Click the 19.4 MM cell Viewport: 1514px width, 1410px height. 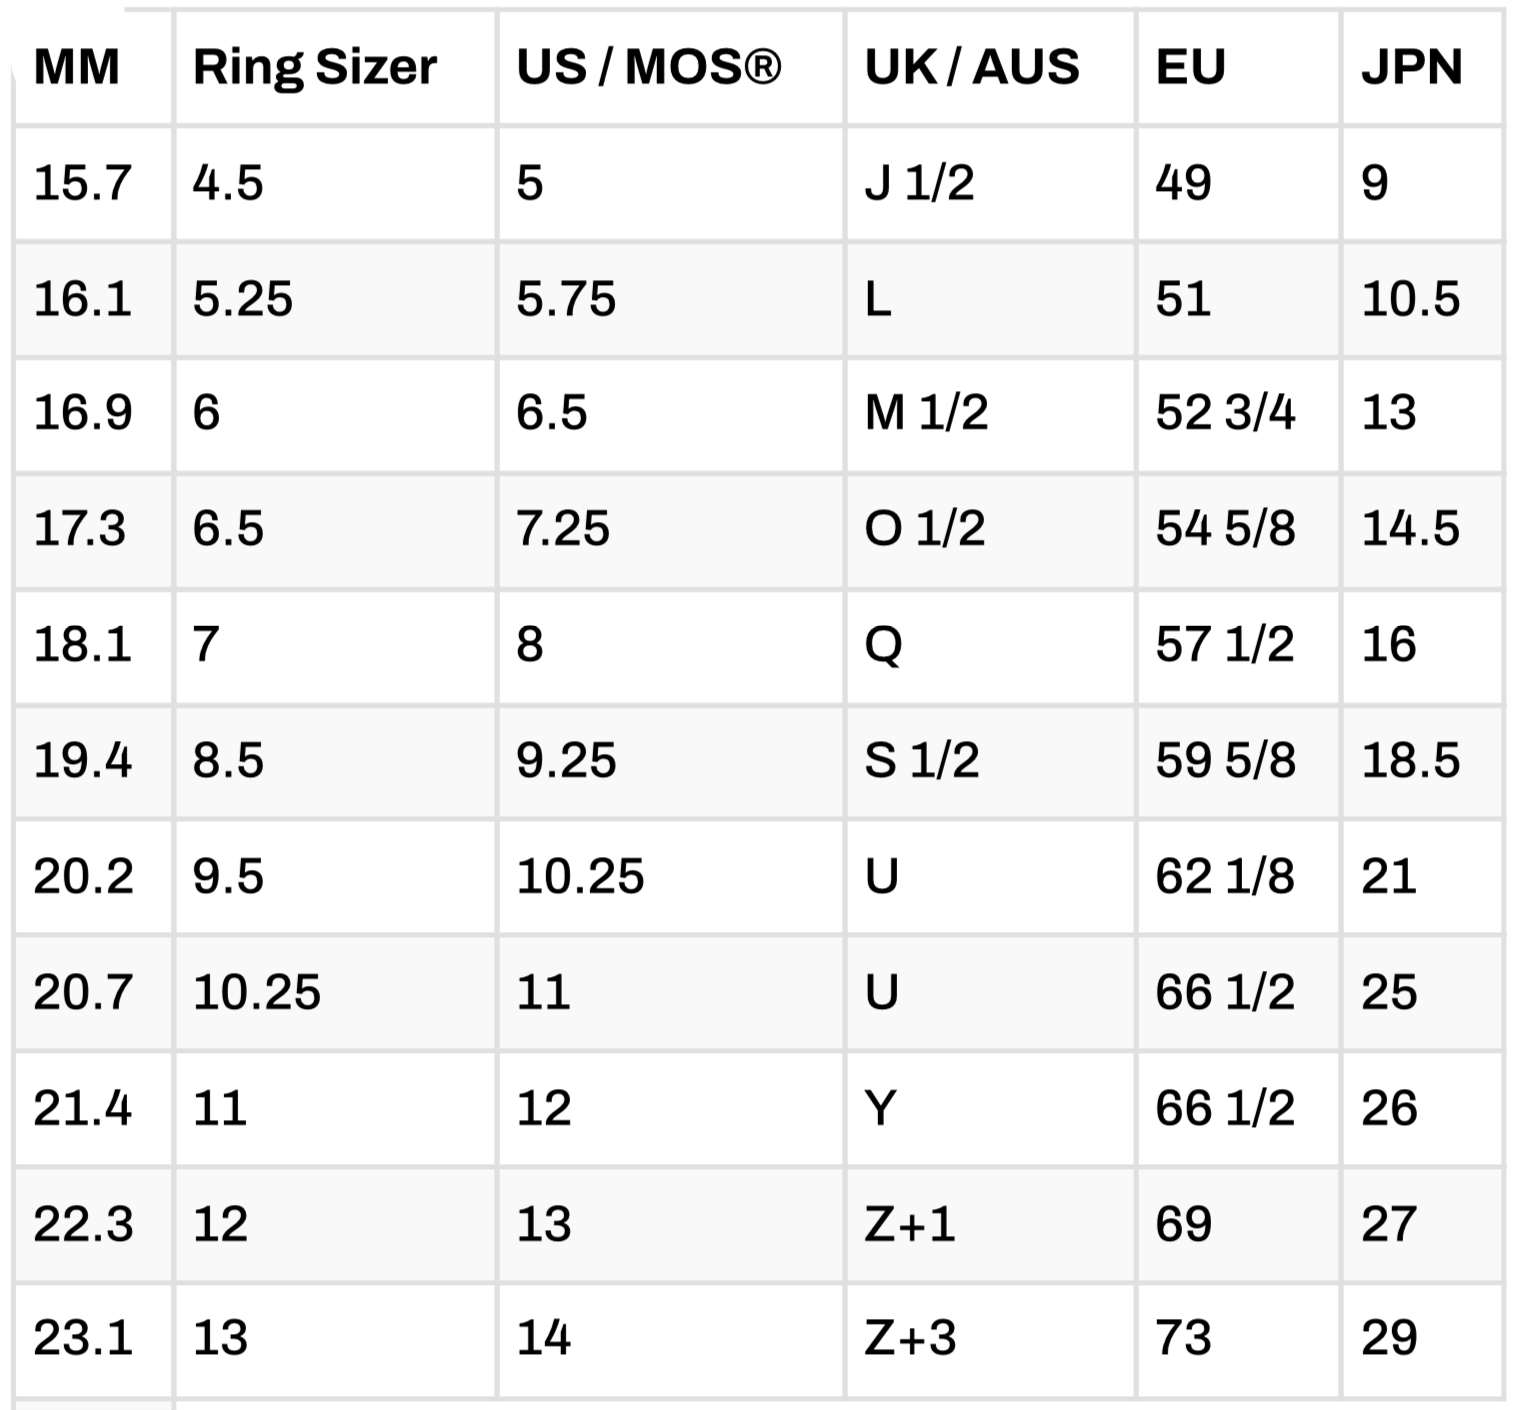coord(82,760)
